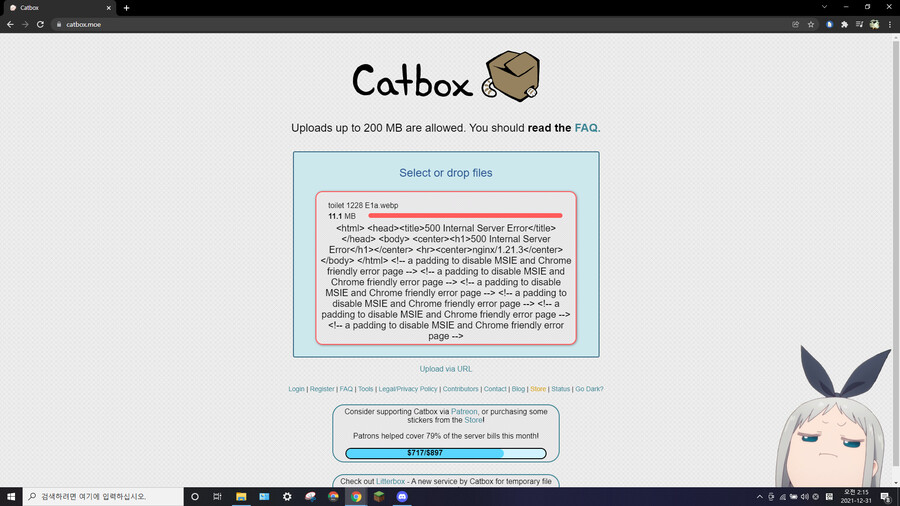The width and height of the screenshot is (900, 506).
Task: Reload the catbox.moe page
Action: (x=40, y=24)
